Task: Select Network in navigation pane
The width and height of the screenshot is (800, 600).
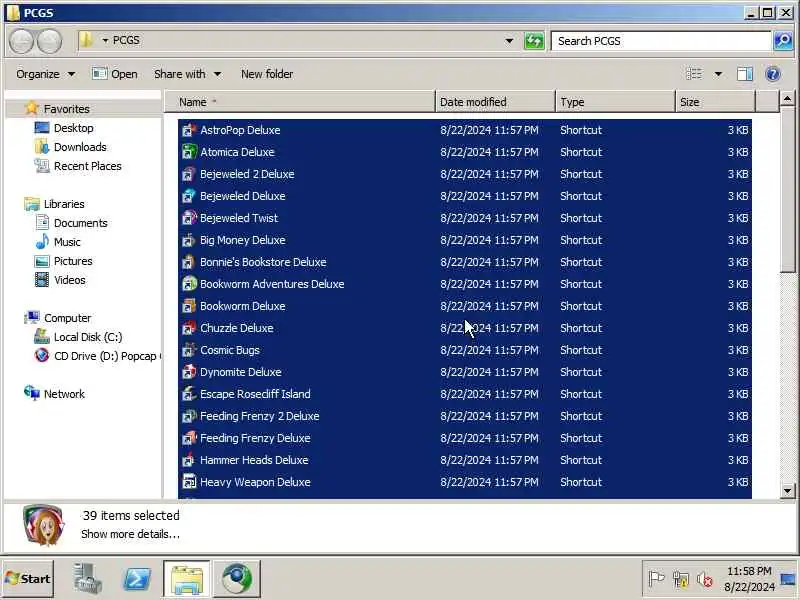Action: [x=54, y=394]
